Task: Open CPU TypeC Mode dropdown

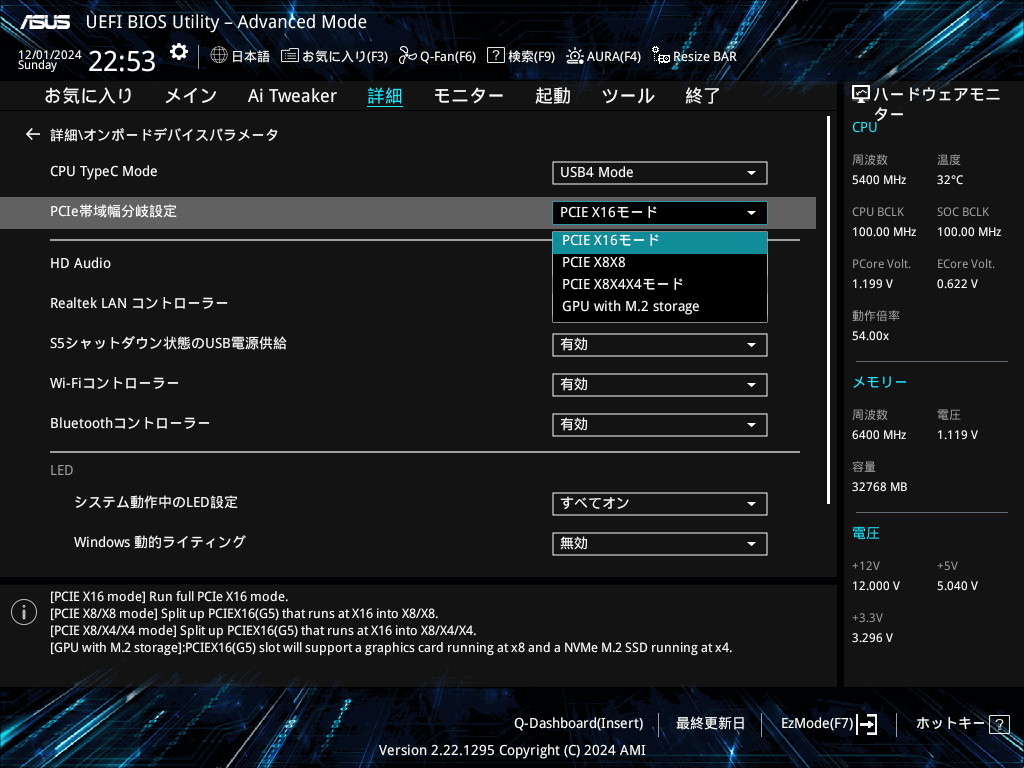Action: tap(660, 173)
